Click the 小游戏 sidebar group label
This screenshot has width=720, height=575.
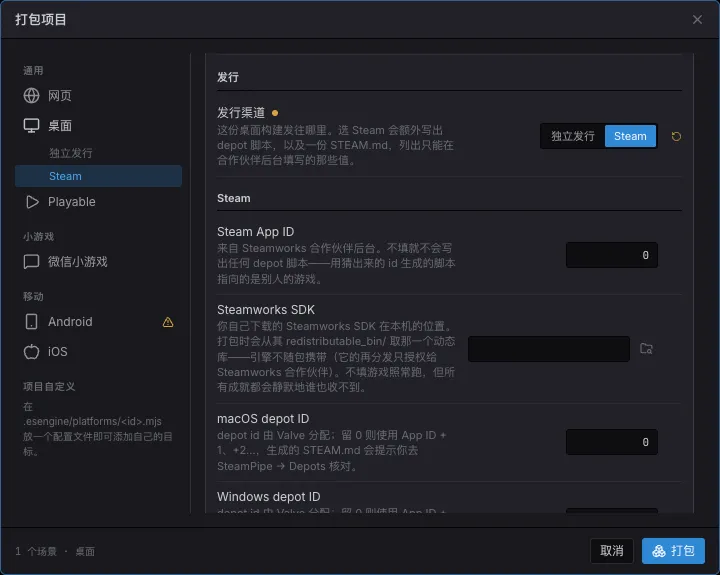coord(39,237)
